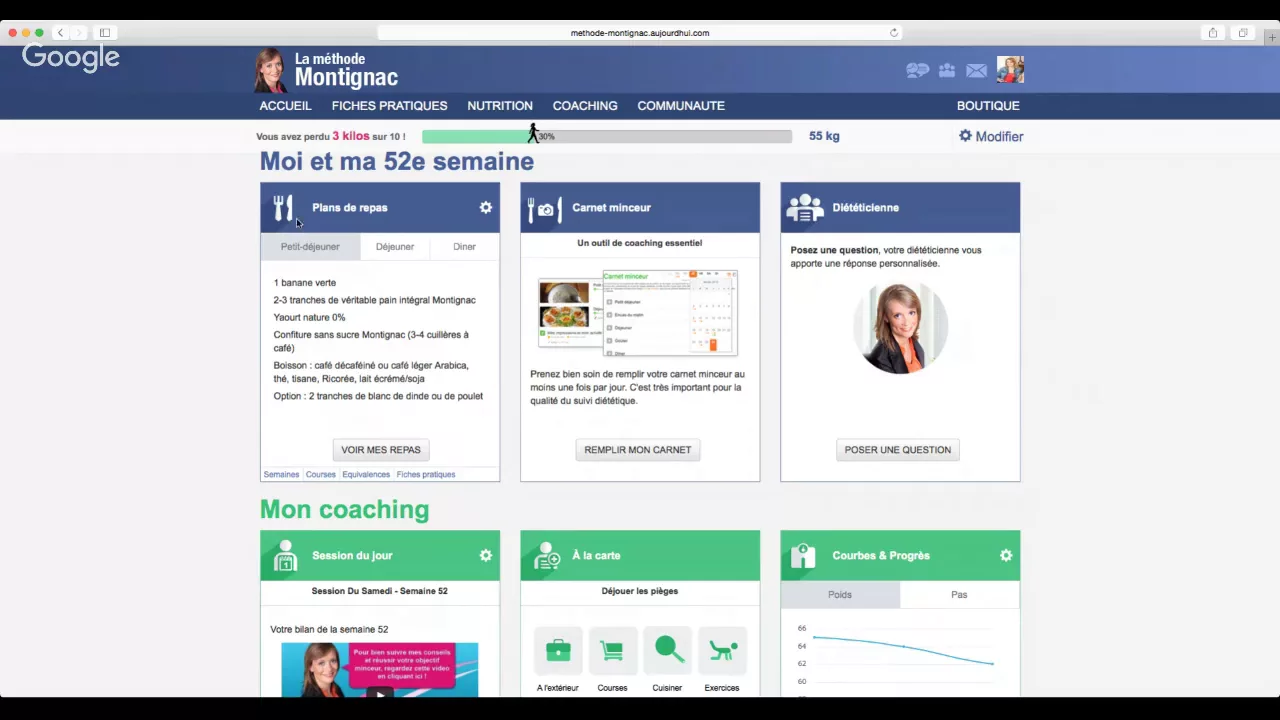The height and width of the screenshot is (720, 1280).
Task: Click the Modifier link
Action: [x=991, y=136]
